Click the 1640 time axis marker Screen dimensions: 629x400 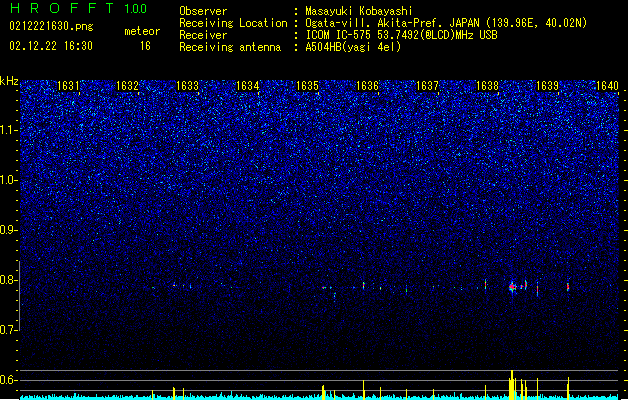(x=607, y=86)
